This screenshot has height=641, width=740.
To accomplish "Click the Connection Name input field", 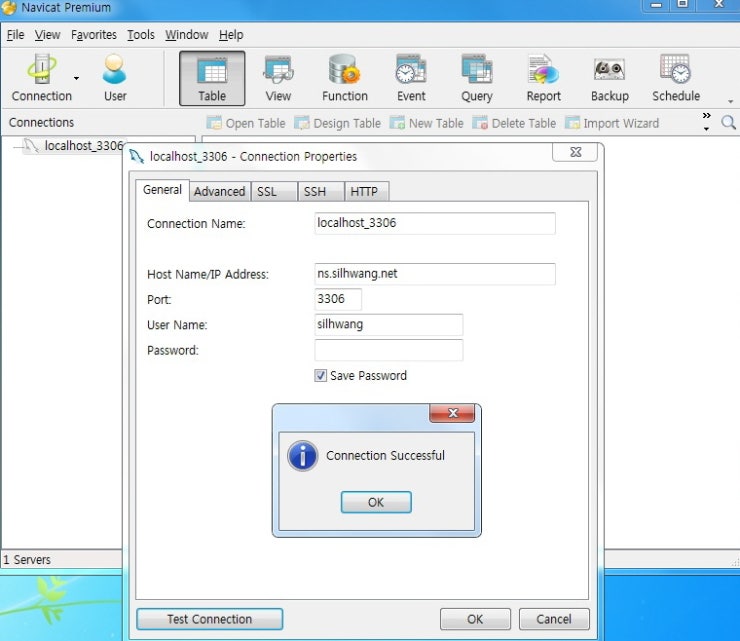I will coord(435,223).
